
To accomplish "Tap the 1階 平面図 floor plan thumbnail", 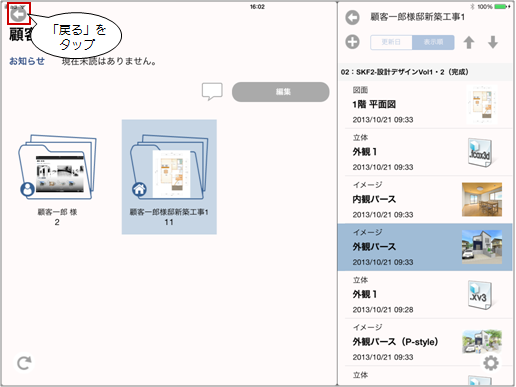I will [x=482, y=104].
